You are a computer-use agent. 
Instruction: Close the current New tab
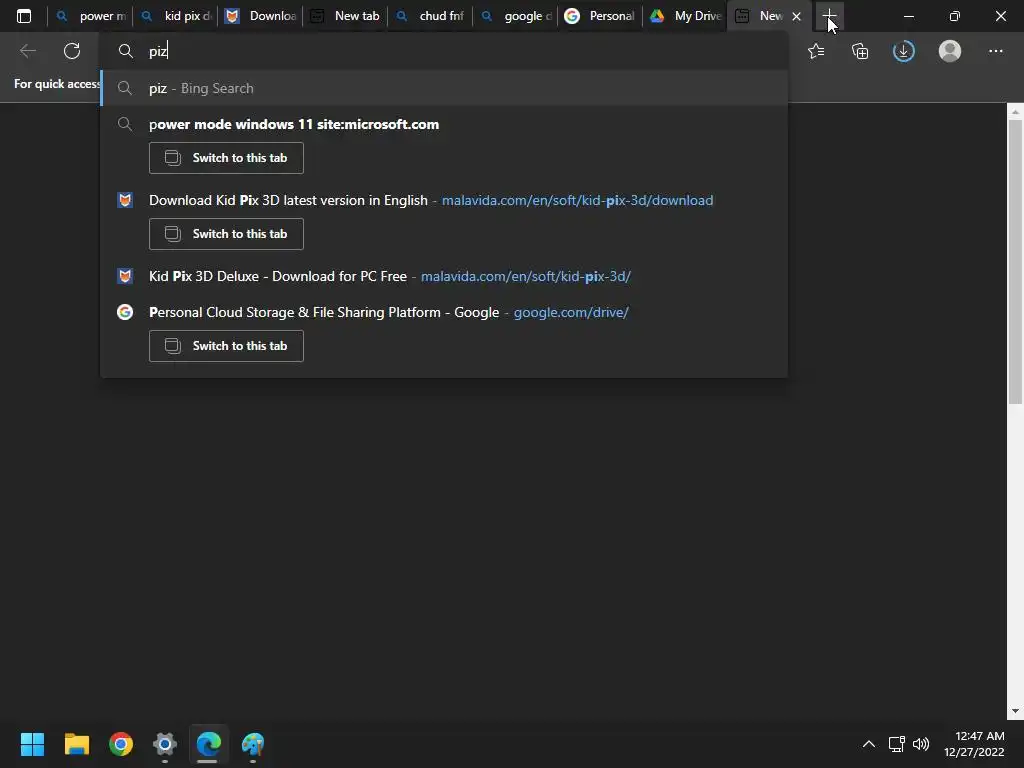796,16
